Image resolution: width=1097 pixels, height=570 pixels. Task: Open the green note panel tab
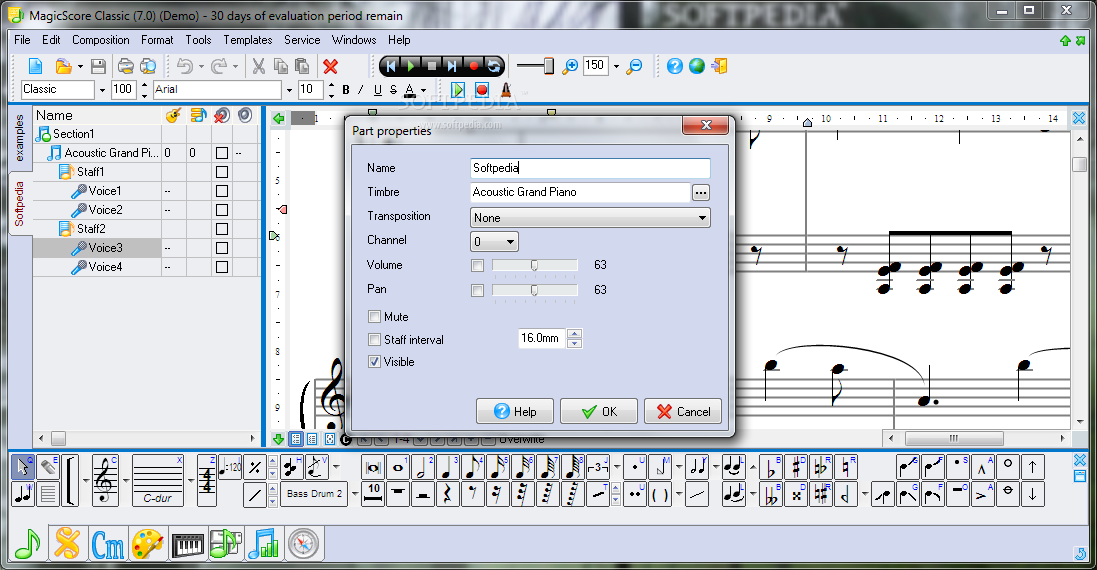point(28,543)
